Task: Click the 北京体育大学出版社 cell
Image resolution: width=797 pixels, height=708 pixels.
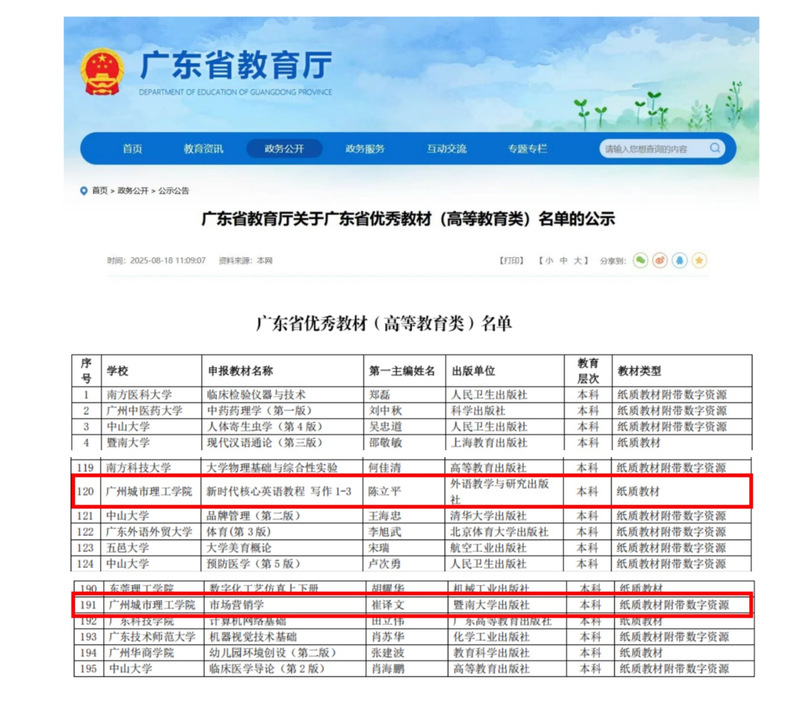Action: tap(500, 532)
